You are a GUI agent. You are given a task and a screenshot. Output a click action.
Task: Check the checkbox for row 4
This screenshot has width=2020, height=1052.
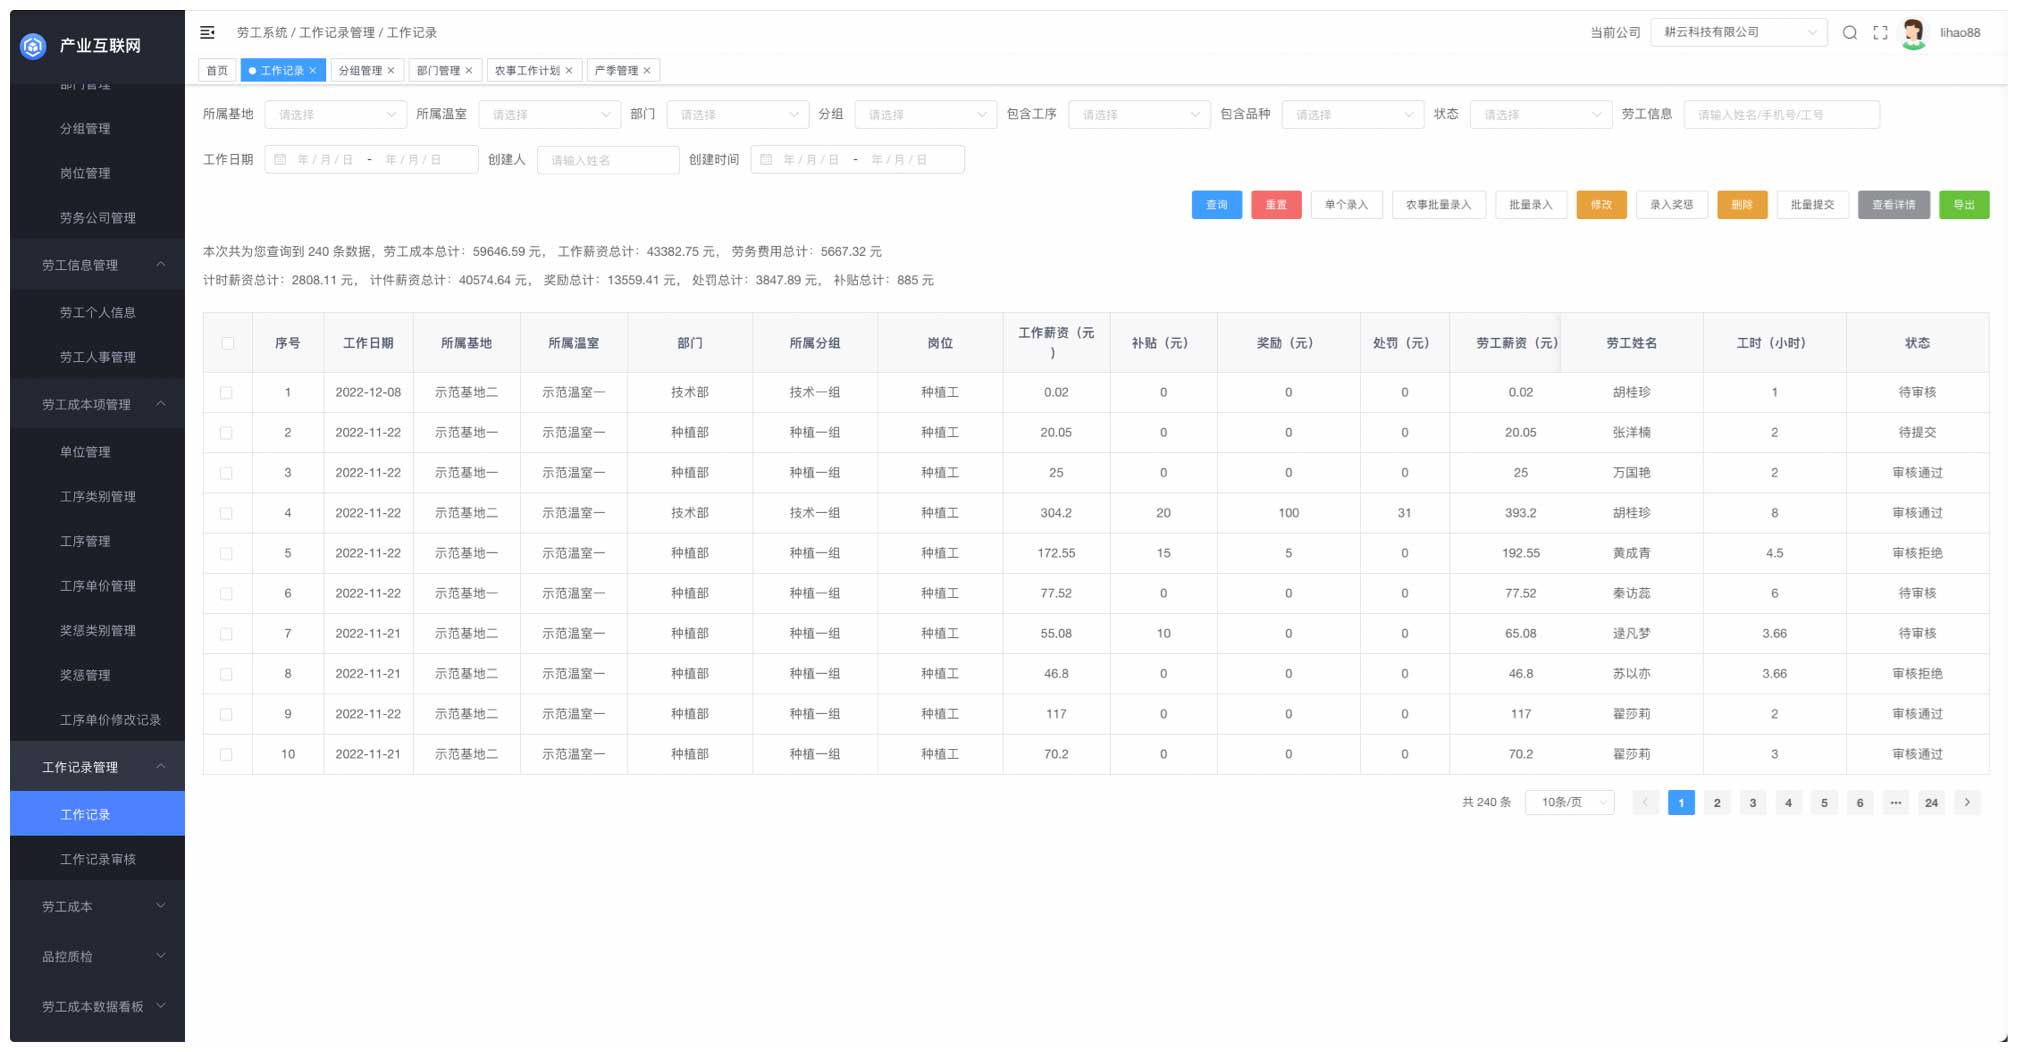pyautogui.click(x=226, y=513)
